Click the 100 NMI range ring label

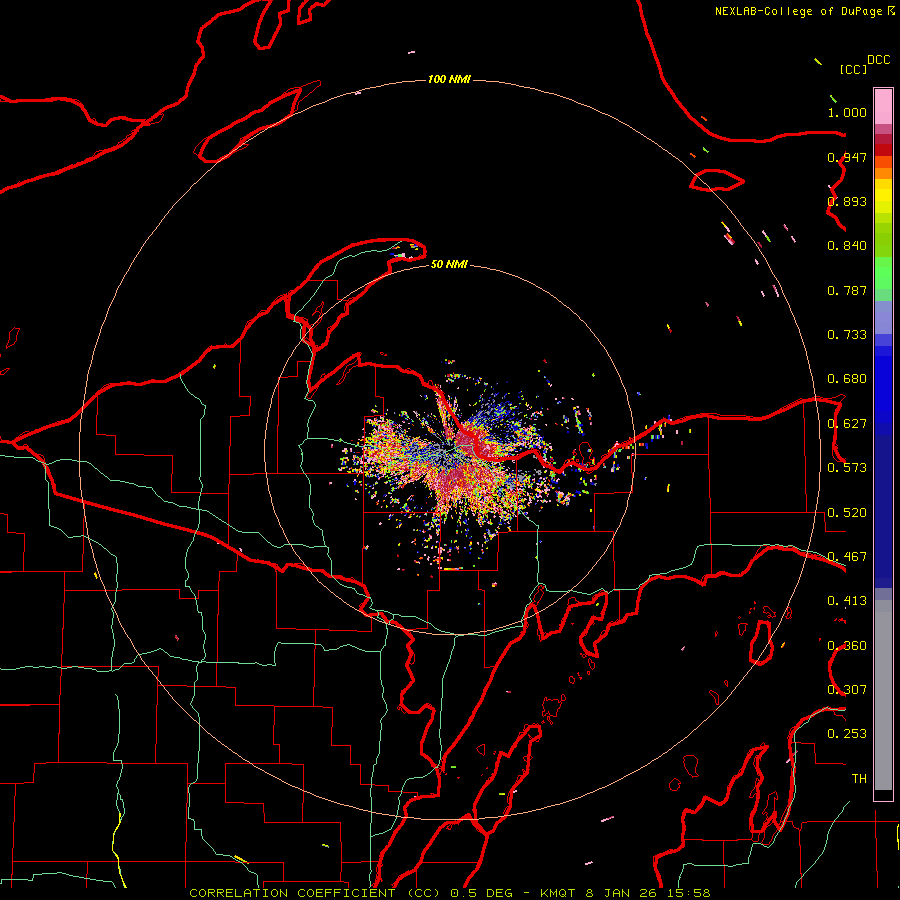click(x=449, y=79)
